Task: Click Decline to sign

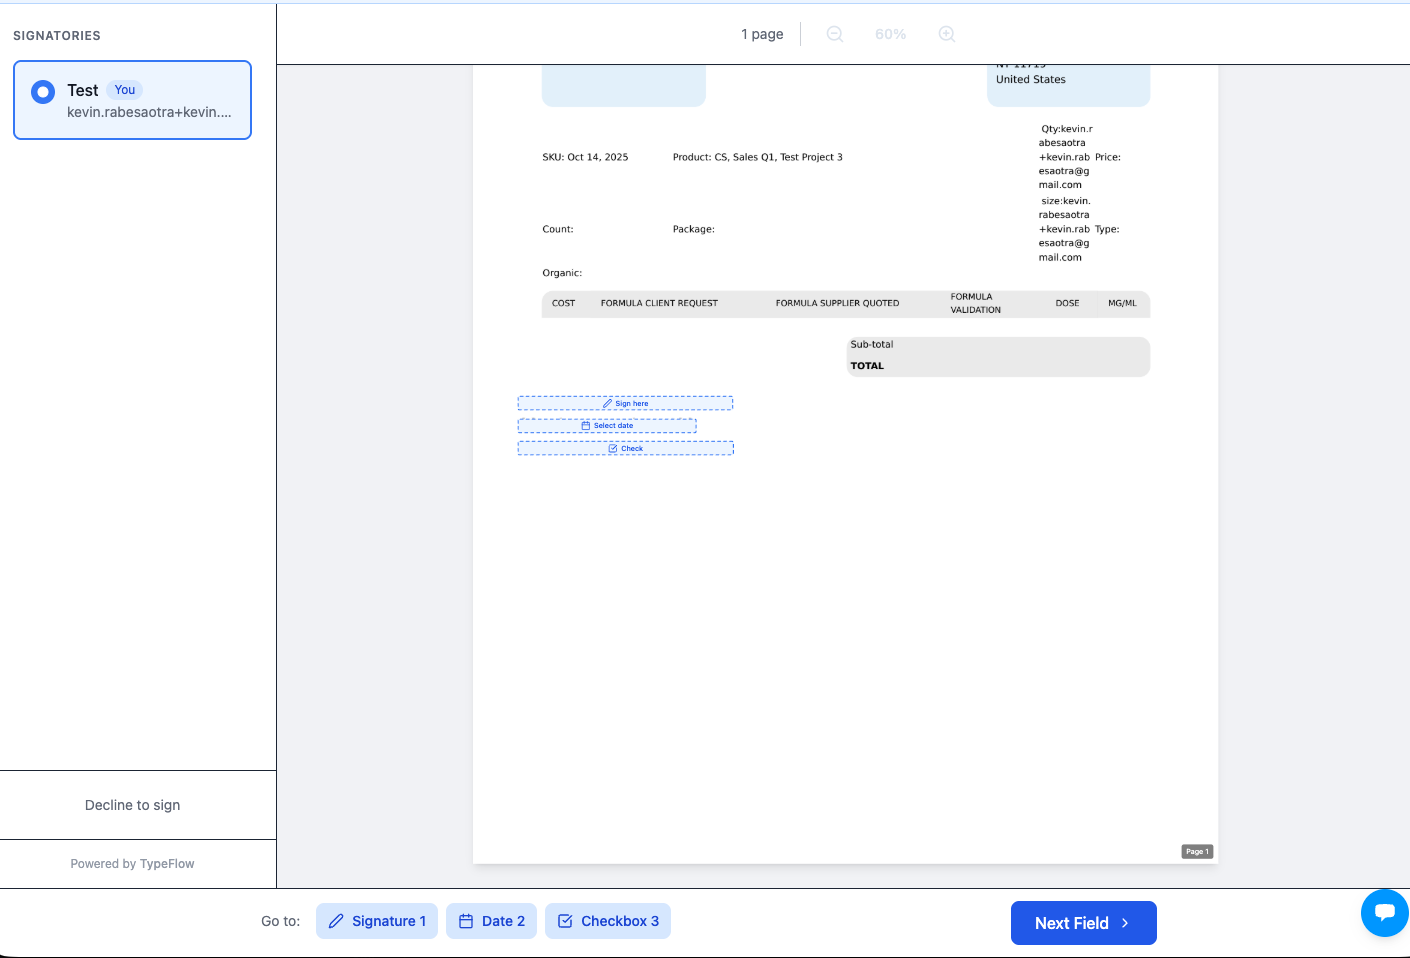Action: (133, 805)
